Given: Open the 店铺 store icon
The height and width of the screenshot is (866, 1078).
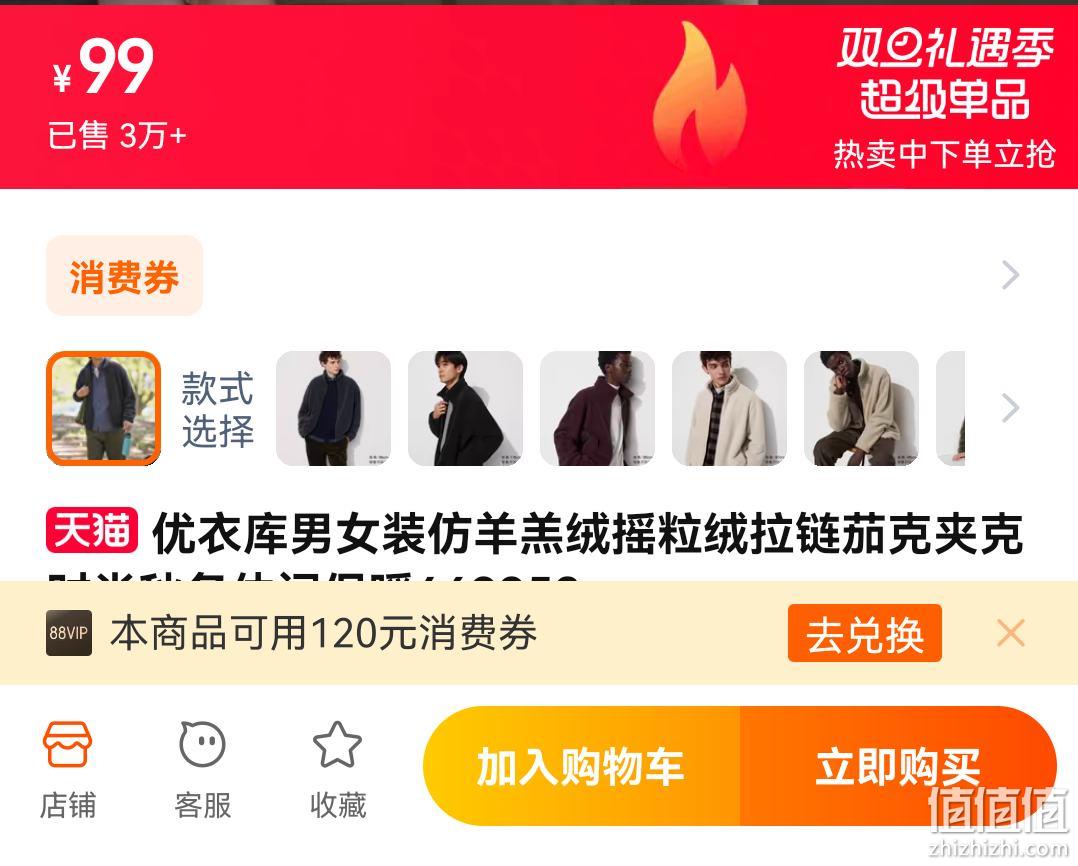Looking at the screenshot, I should tap(67, 744).
